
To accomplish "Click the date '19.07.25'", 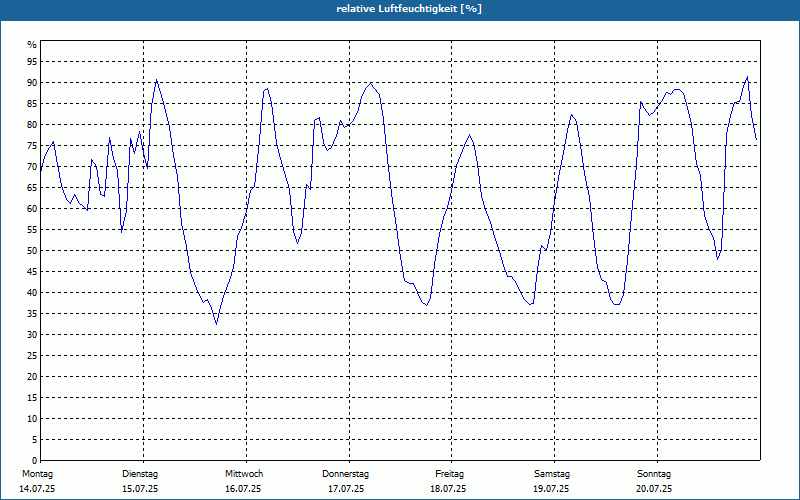I will (551, 489).
